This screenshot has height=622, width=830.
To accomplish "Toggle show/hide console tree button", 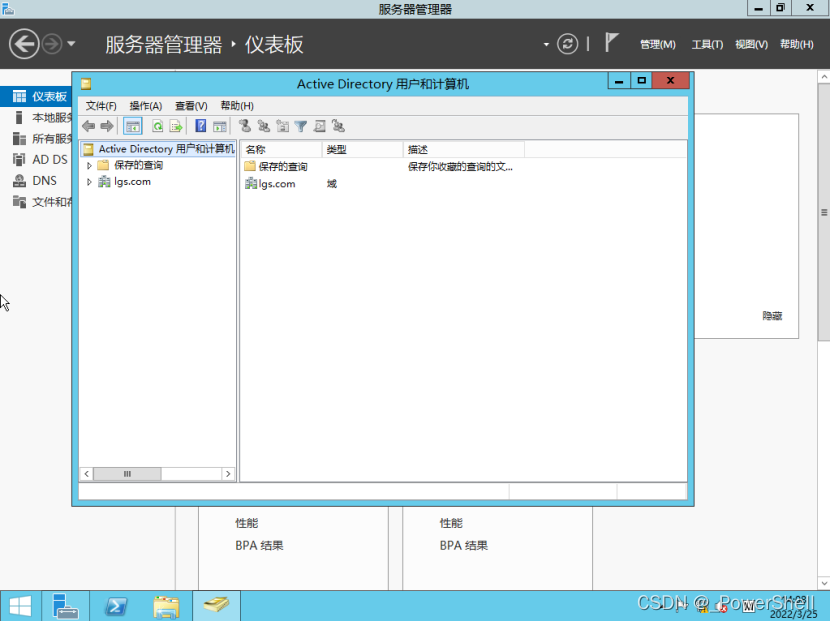I will click(133, 126).
